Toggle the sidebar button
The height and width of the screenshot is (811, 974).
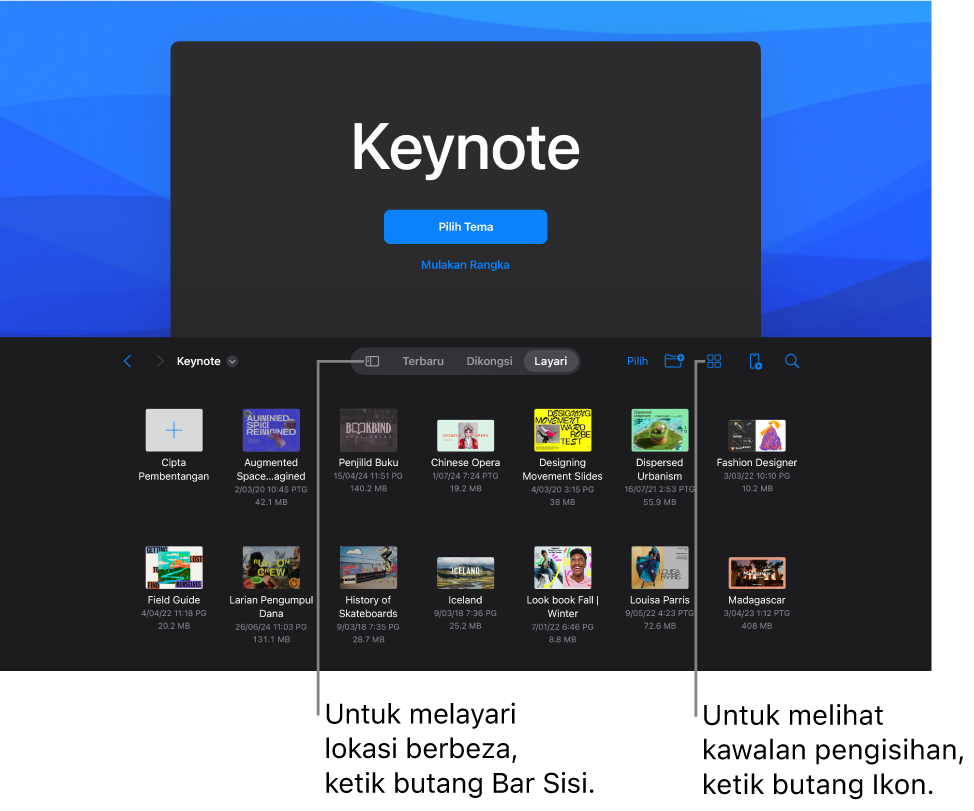372,361
